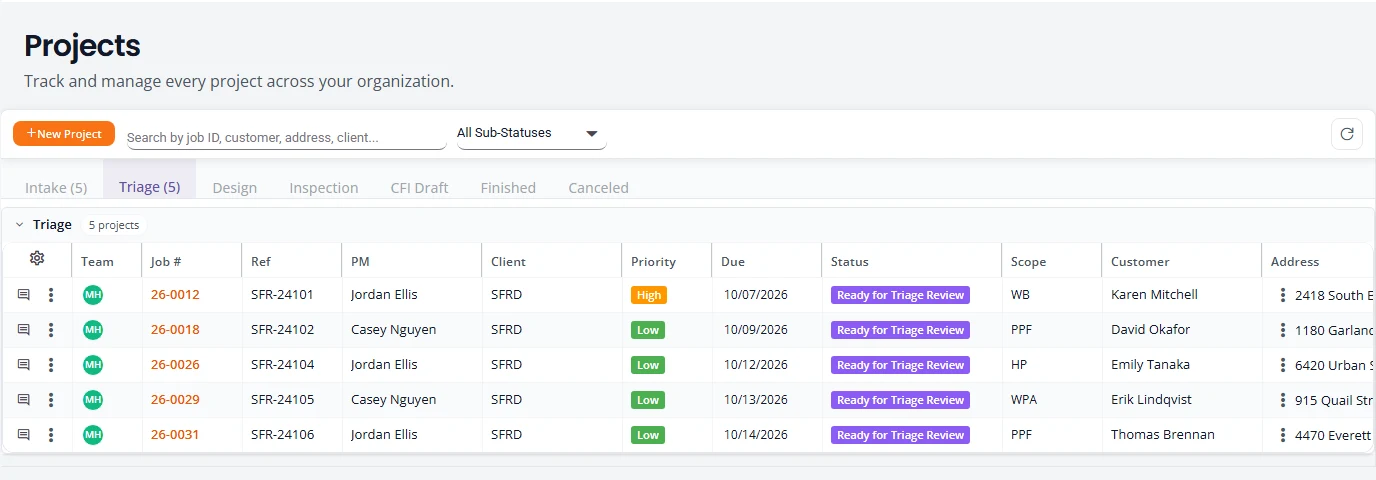Show Canceled projects tab

598,187
